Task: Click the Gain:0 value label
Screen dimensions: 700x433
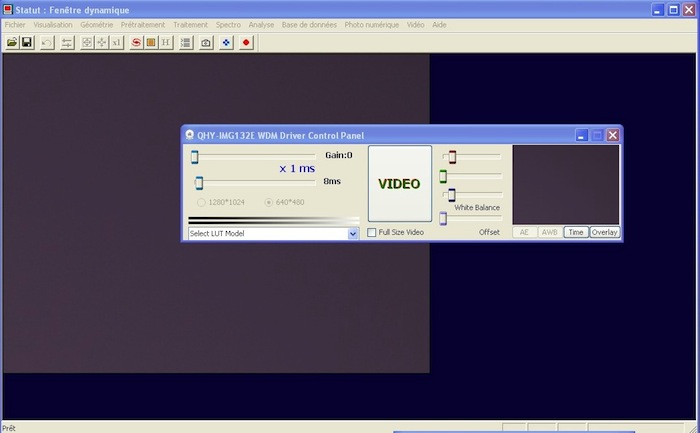Action: tap(339, 155)
